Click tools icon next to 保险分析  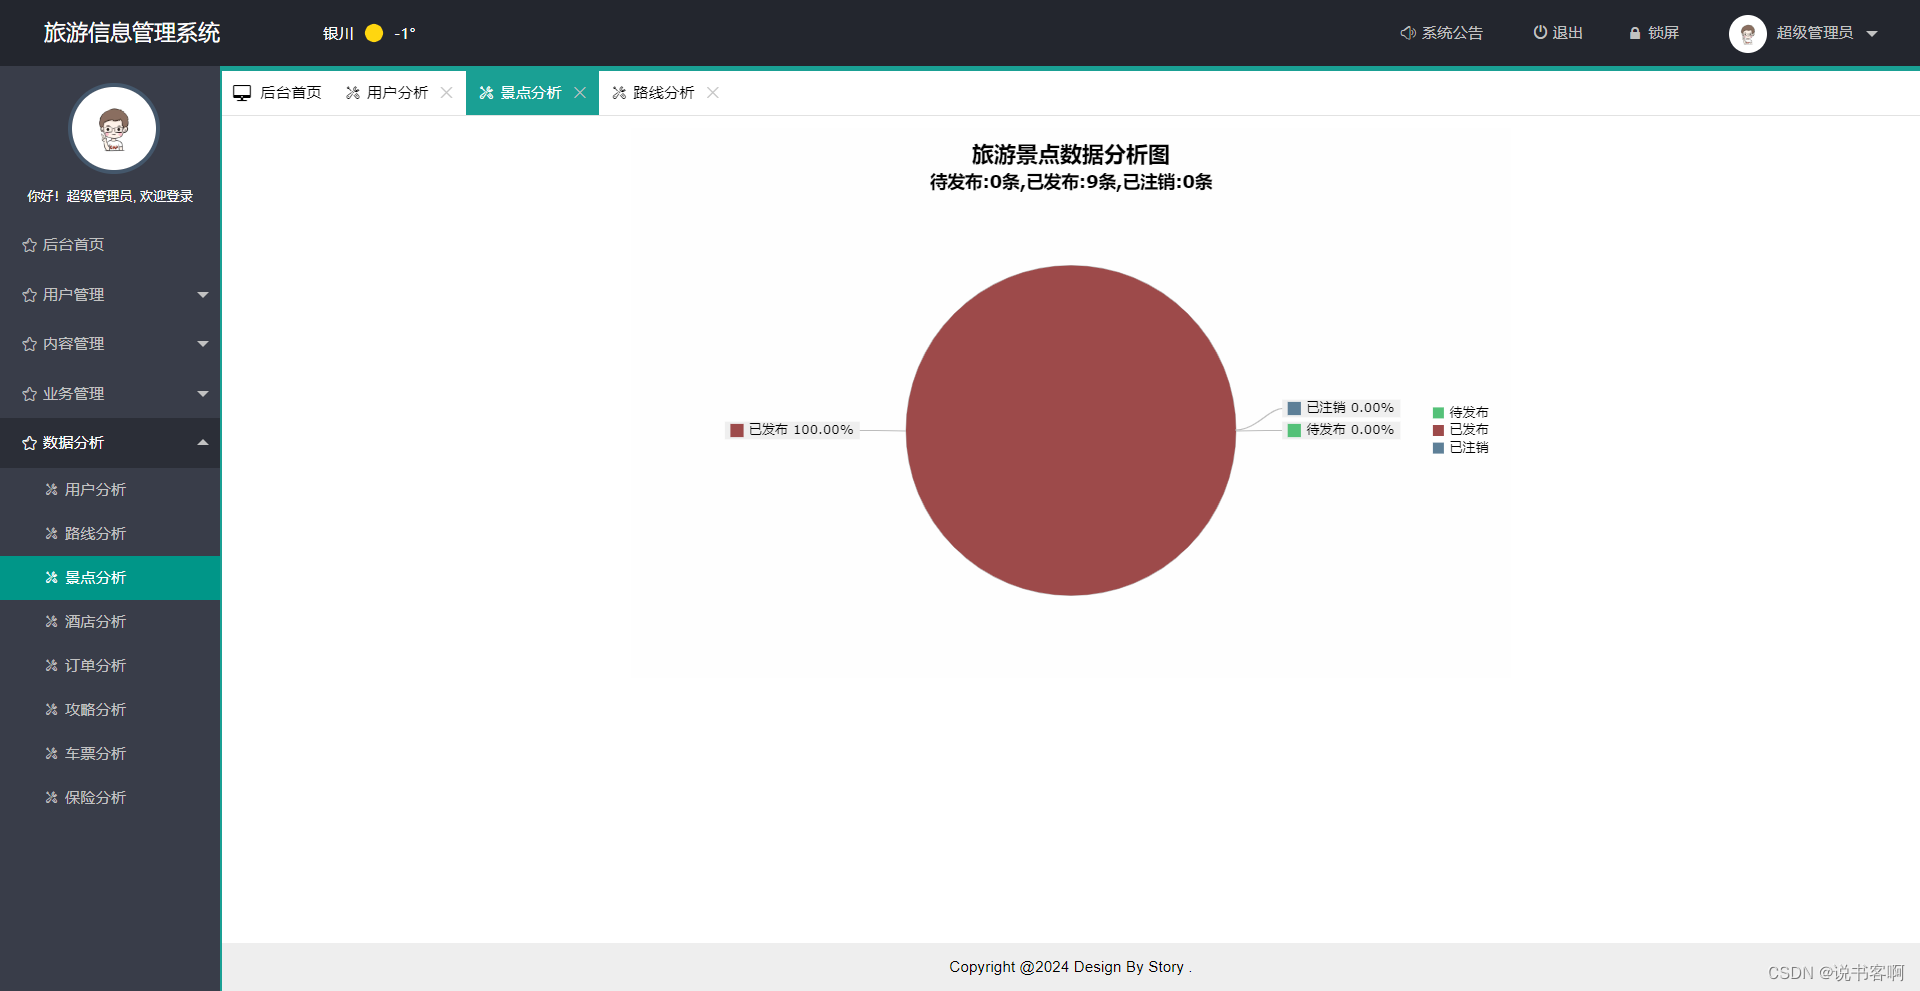click(51, 798)
